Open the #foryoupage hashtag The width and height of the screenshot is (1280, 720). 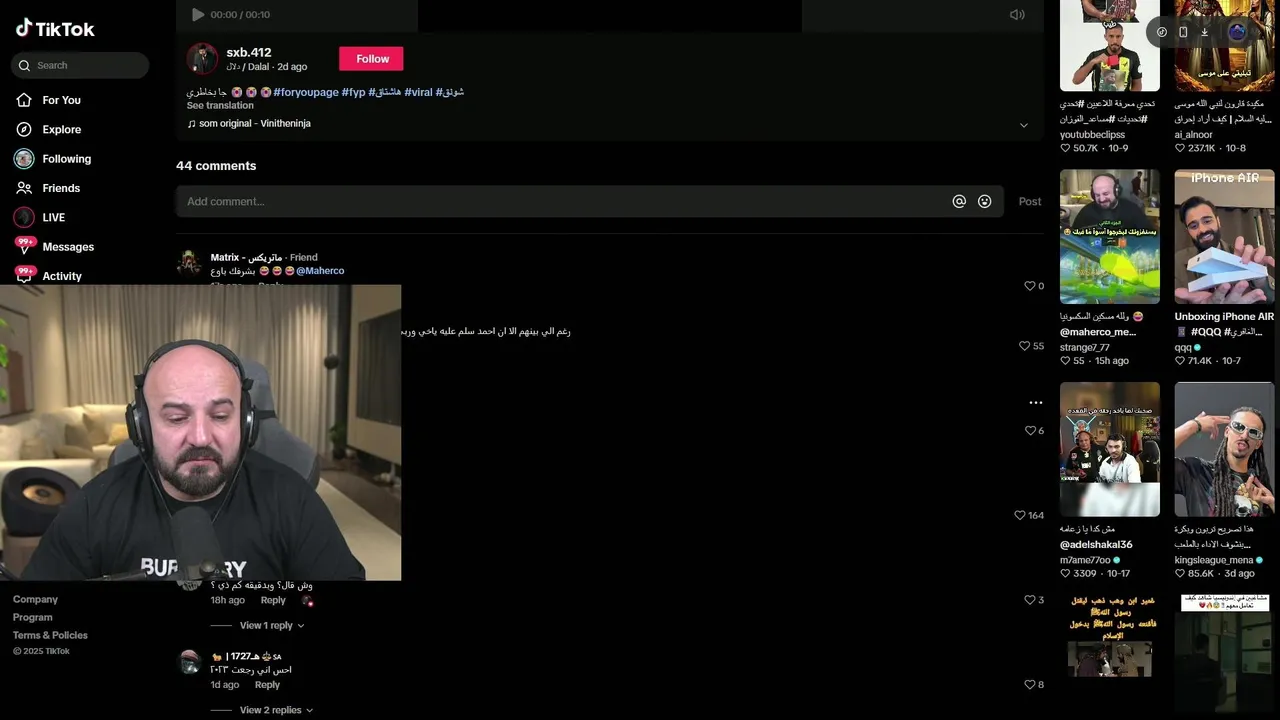[x=305, y=92]
